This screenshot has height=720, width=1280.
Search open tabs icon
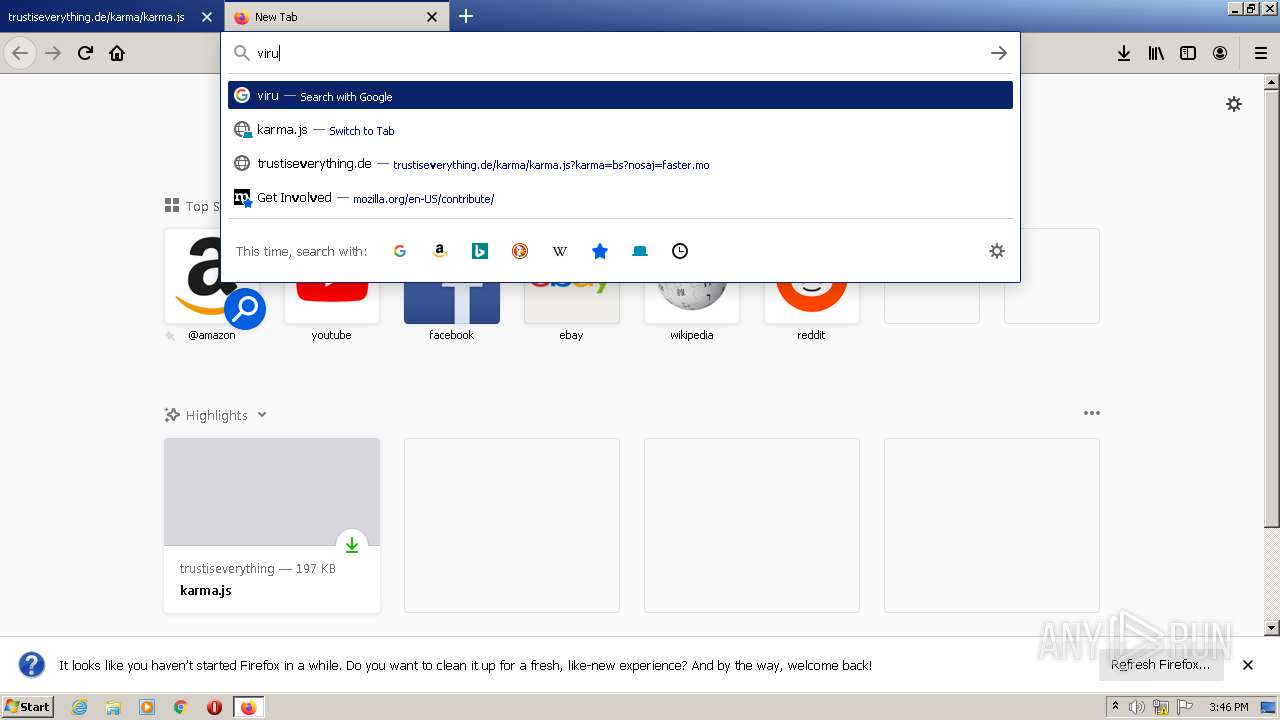[640, 251]
